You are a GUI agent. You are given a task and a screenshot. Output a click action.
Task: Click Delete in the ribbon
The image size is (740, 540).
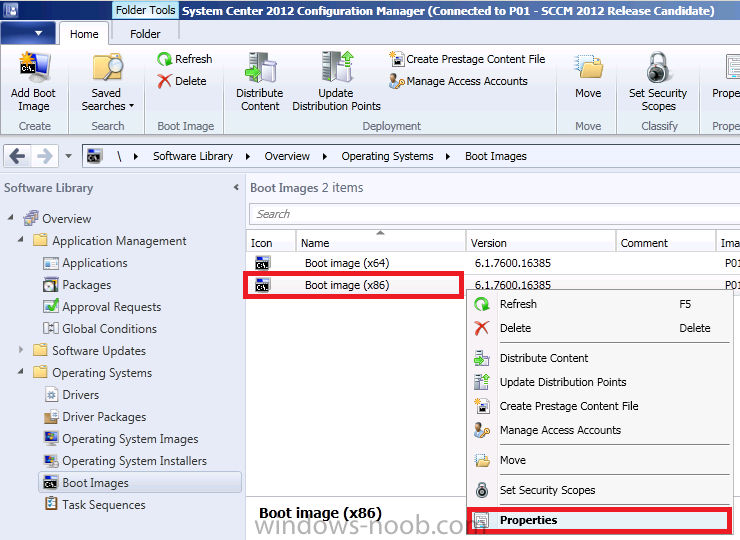pyautogui.click(x=182, y=81)
